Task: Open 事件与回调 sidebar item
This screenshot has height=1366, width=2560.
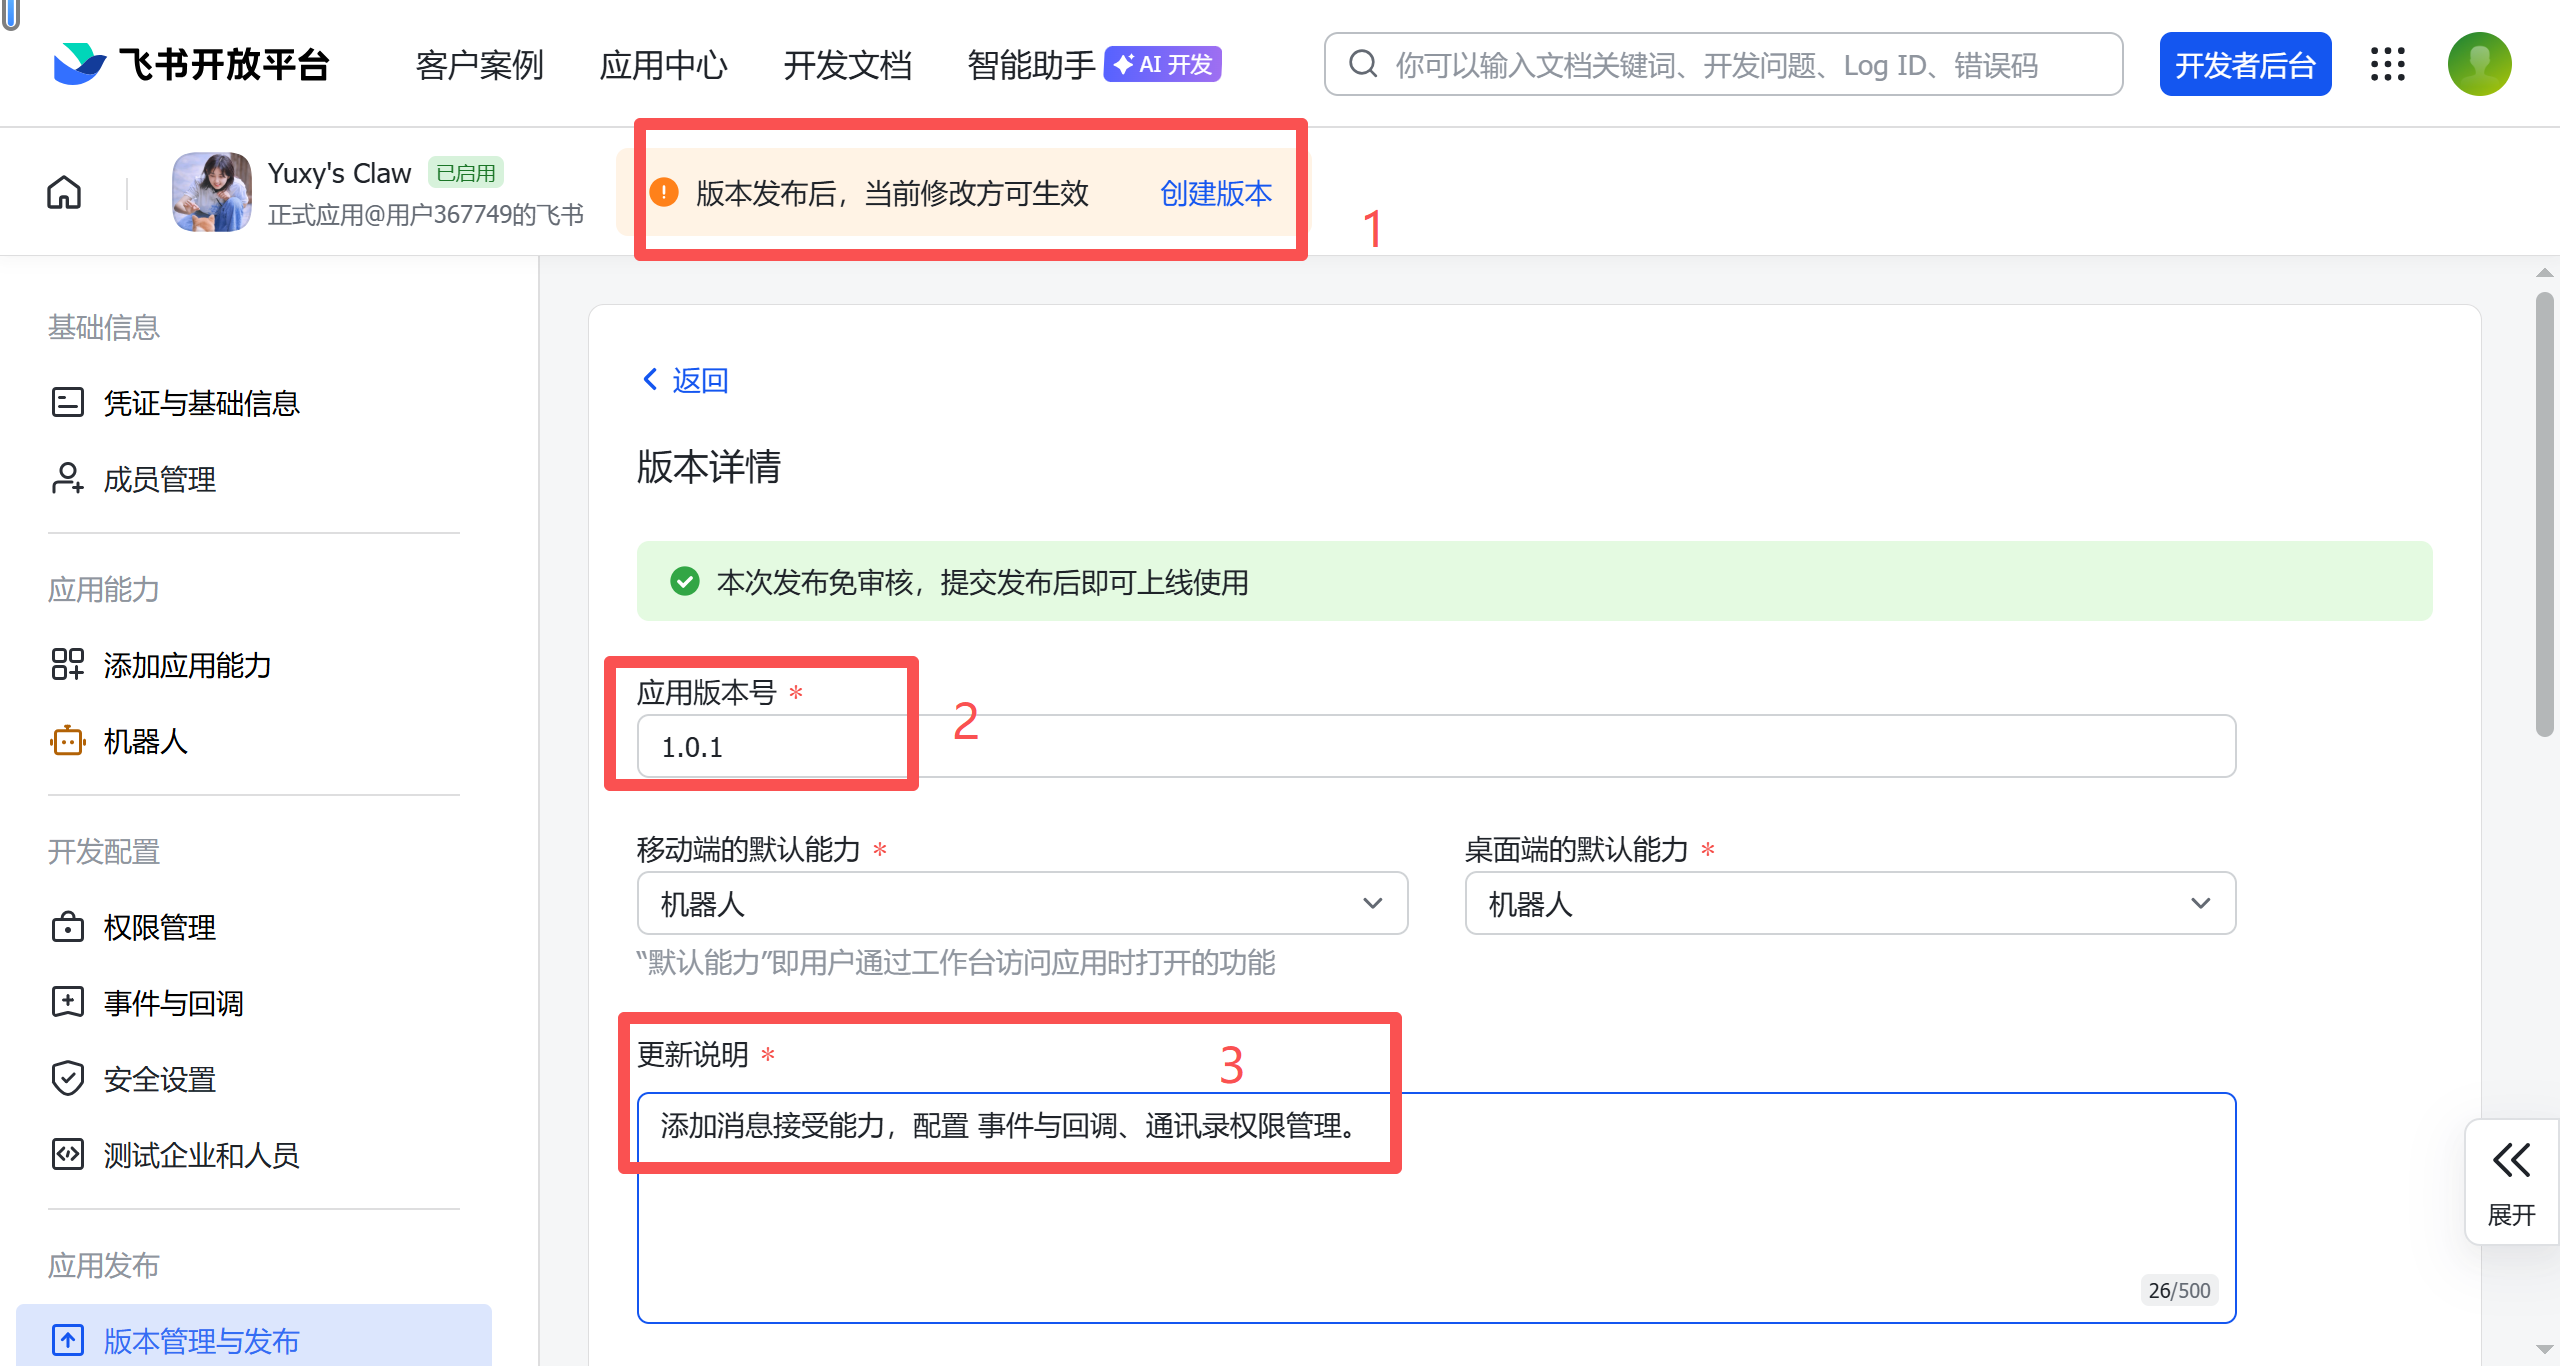Action: tap(173, 1003)
